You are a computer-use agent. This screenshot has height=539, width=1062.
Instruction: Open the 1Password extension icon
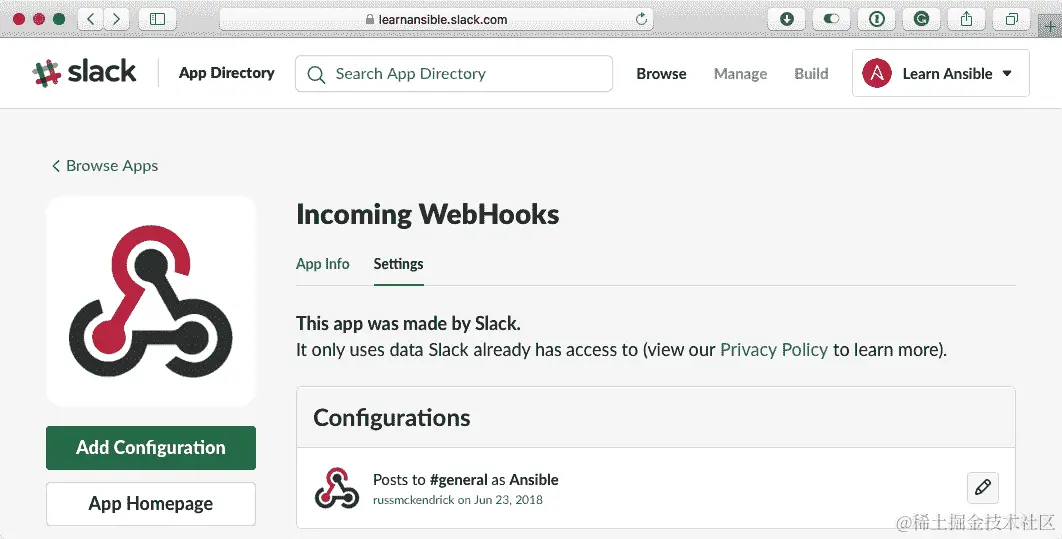point(876,19)
